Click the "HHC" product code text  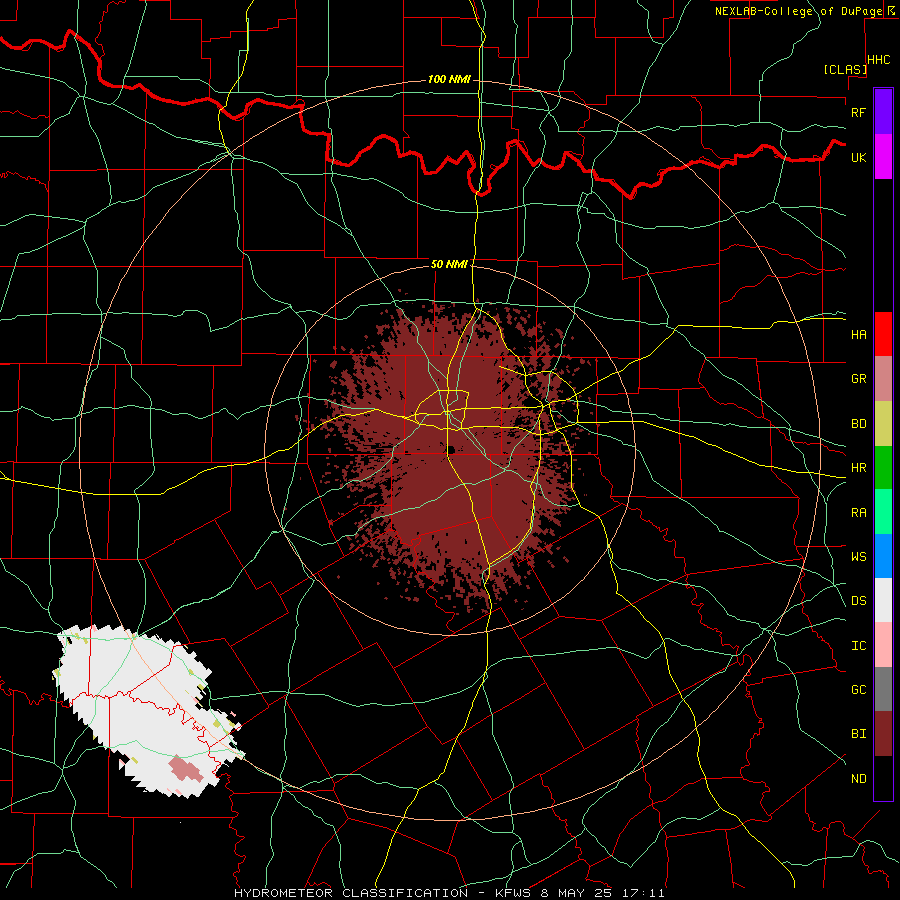click(x=879, y=60)
